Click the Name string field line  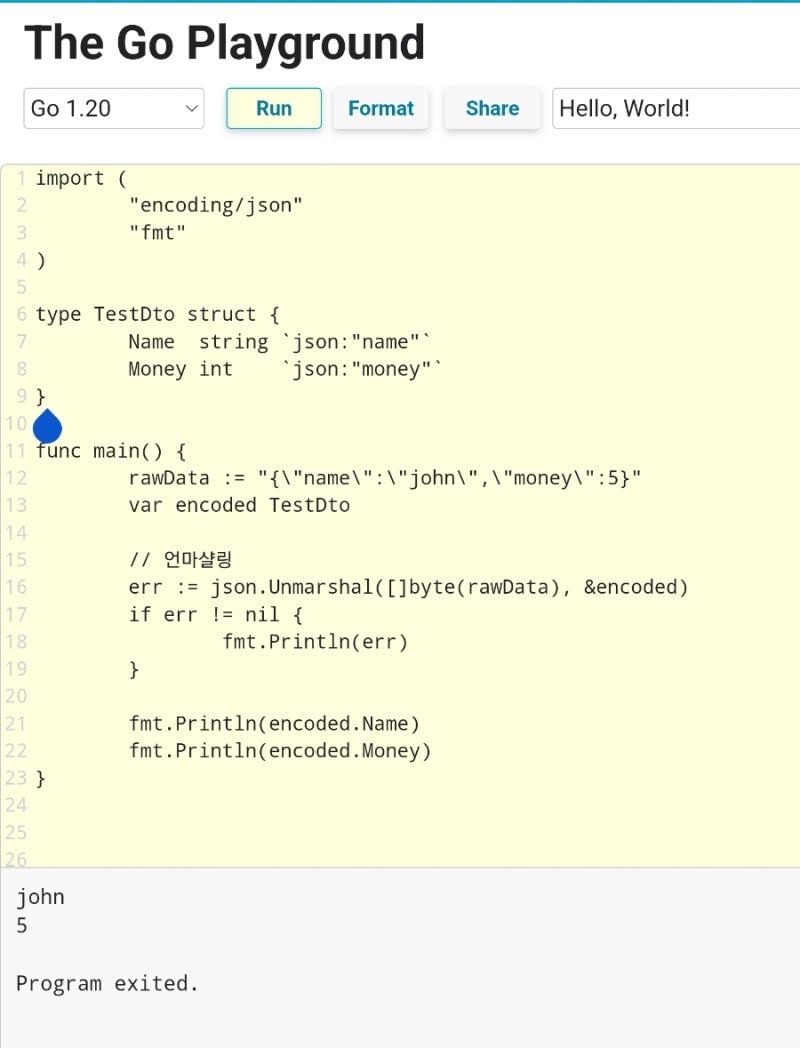pos(279,342)
